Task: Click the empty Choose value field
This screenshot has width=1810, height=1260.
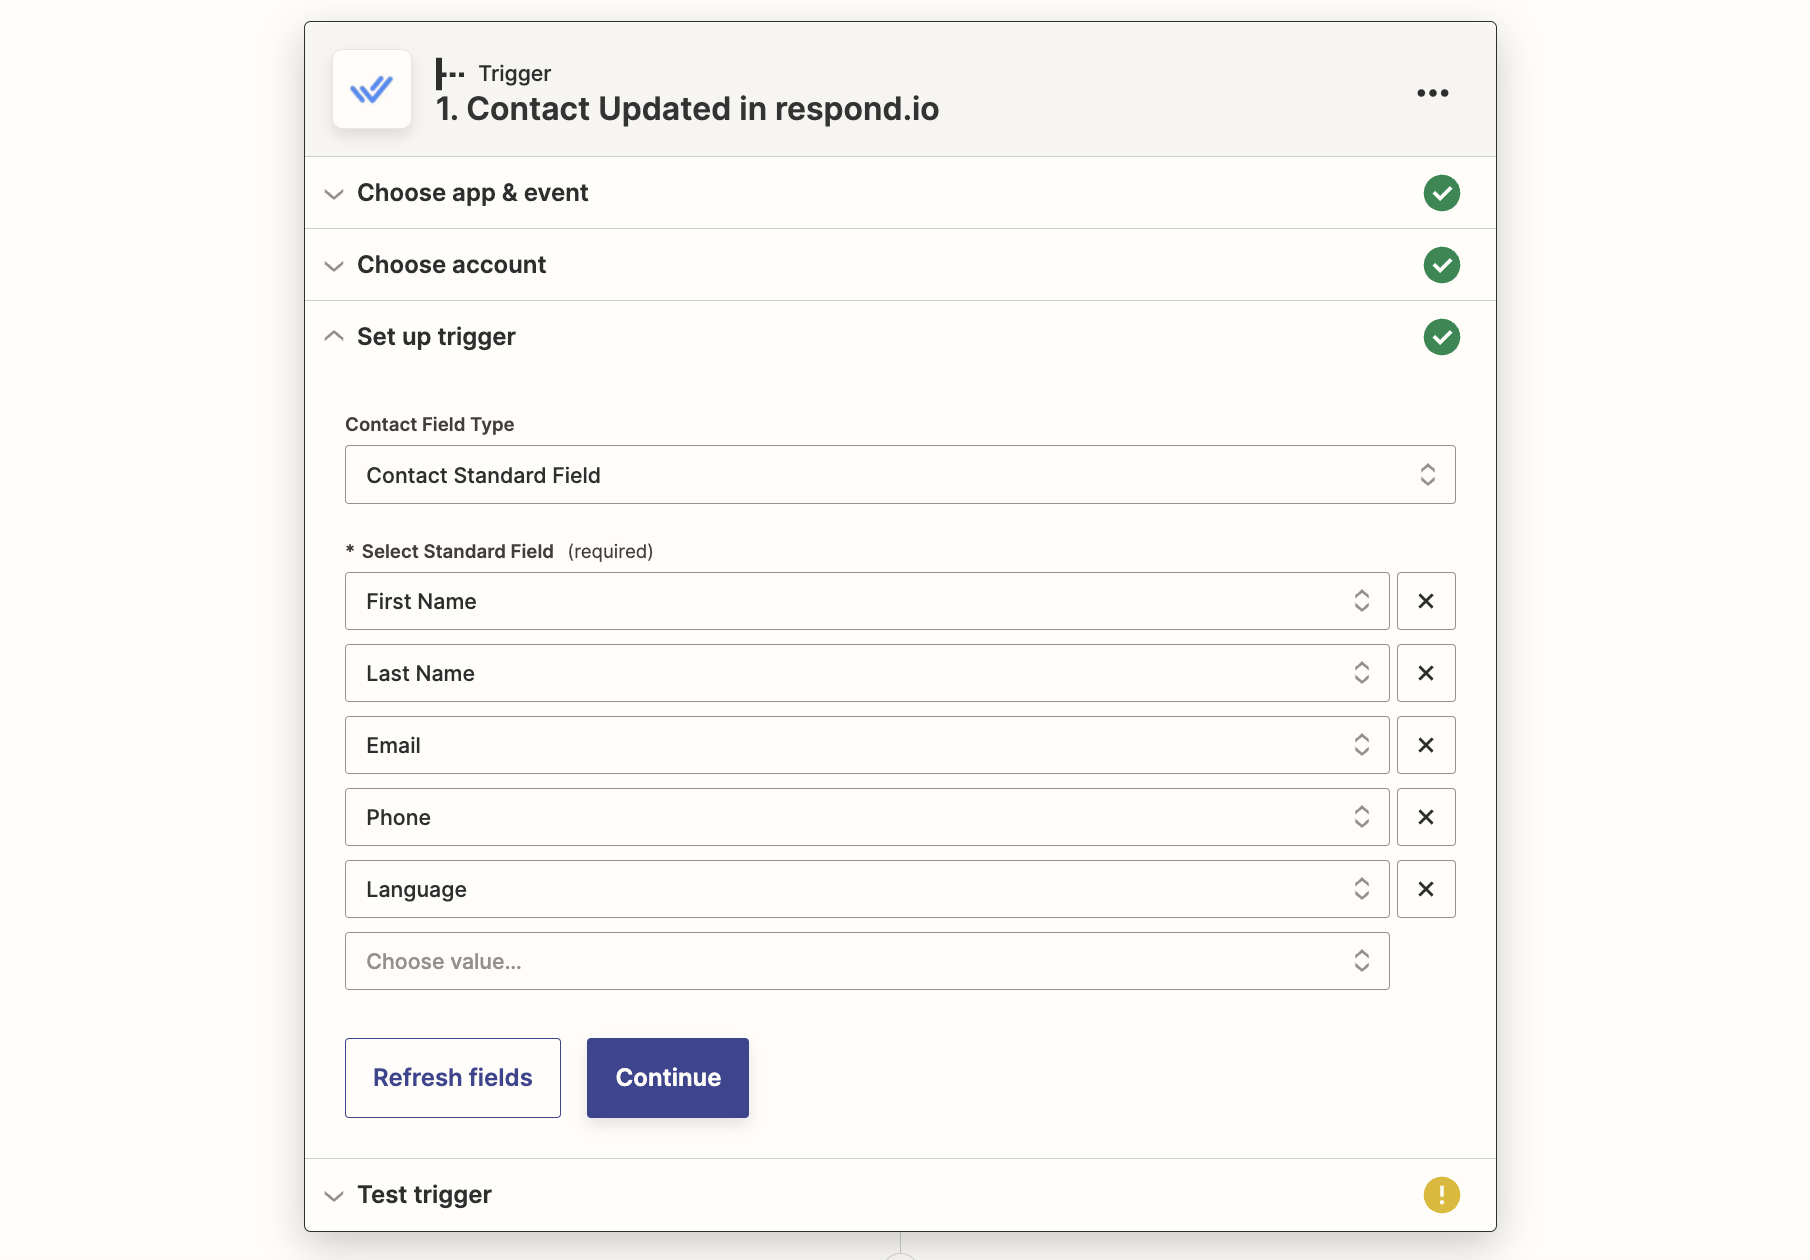Action: (x=866, y=961)
